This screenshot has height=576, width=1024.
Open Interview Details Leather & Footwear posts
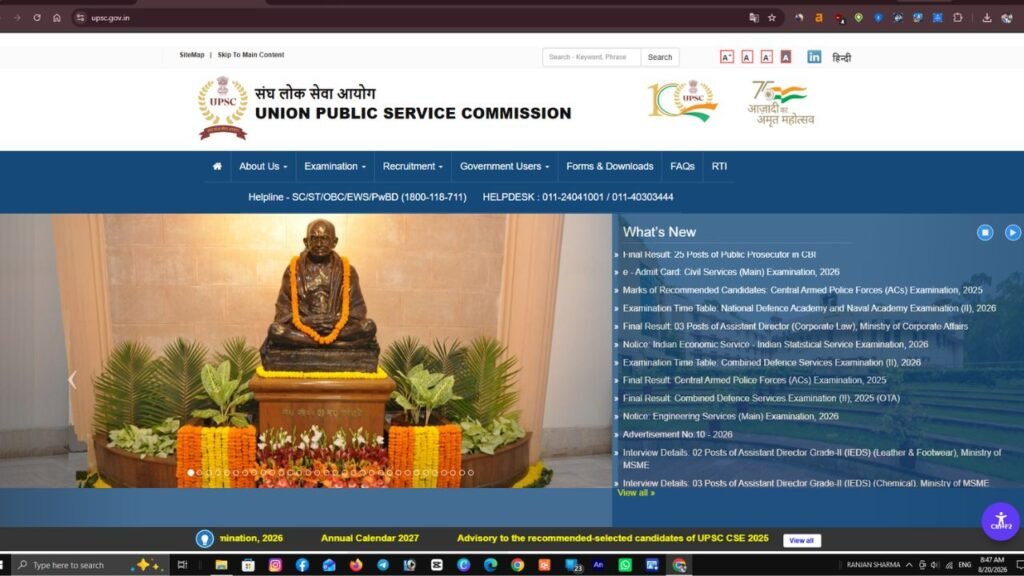[812, 458]
